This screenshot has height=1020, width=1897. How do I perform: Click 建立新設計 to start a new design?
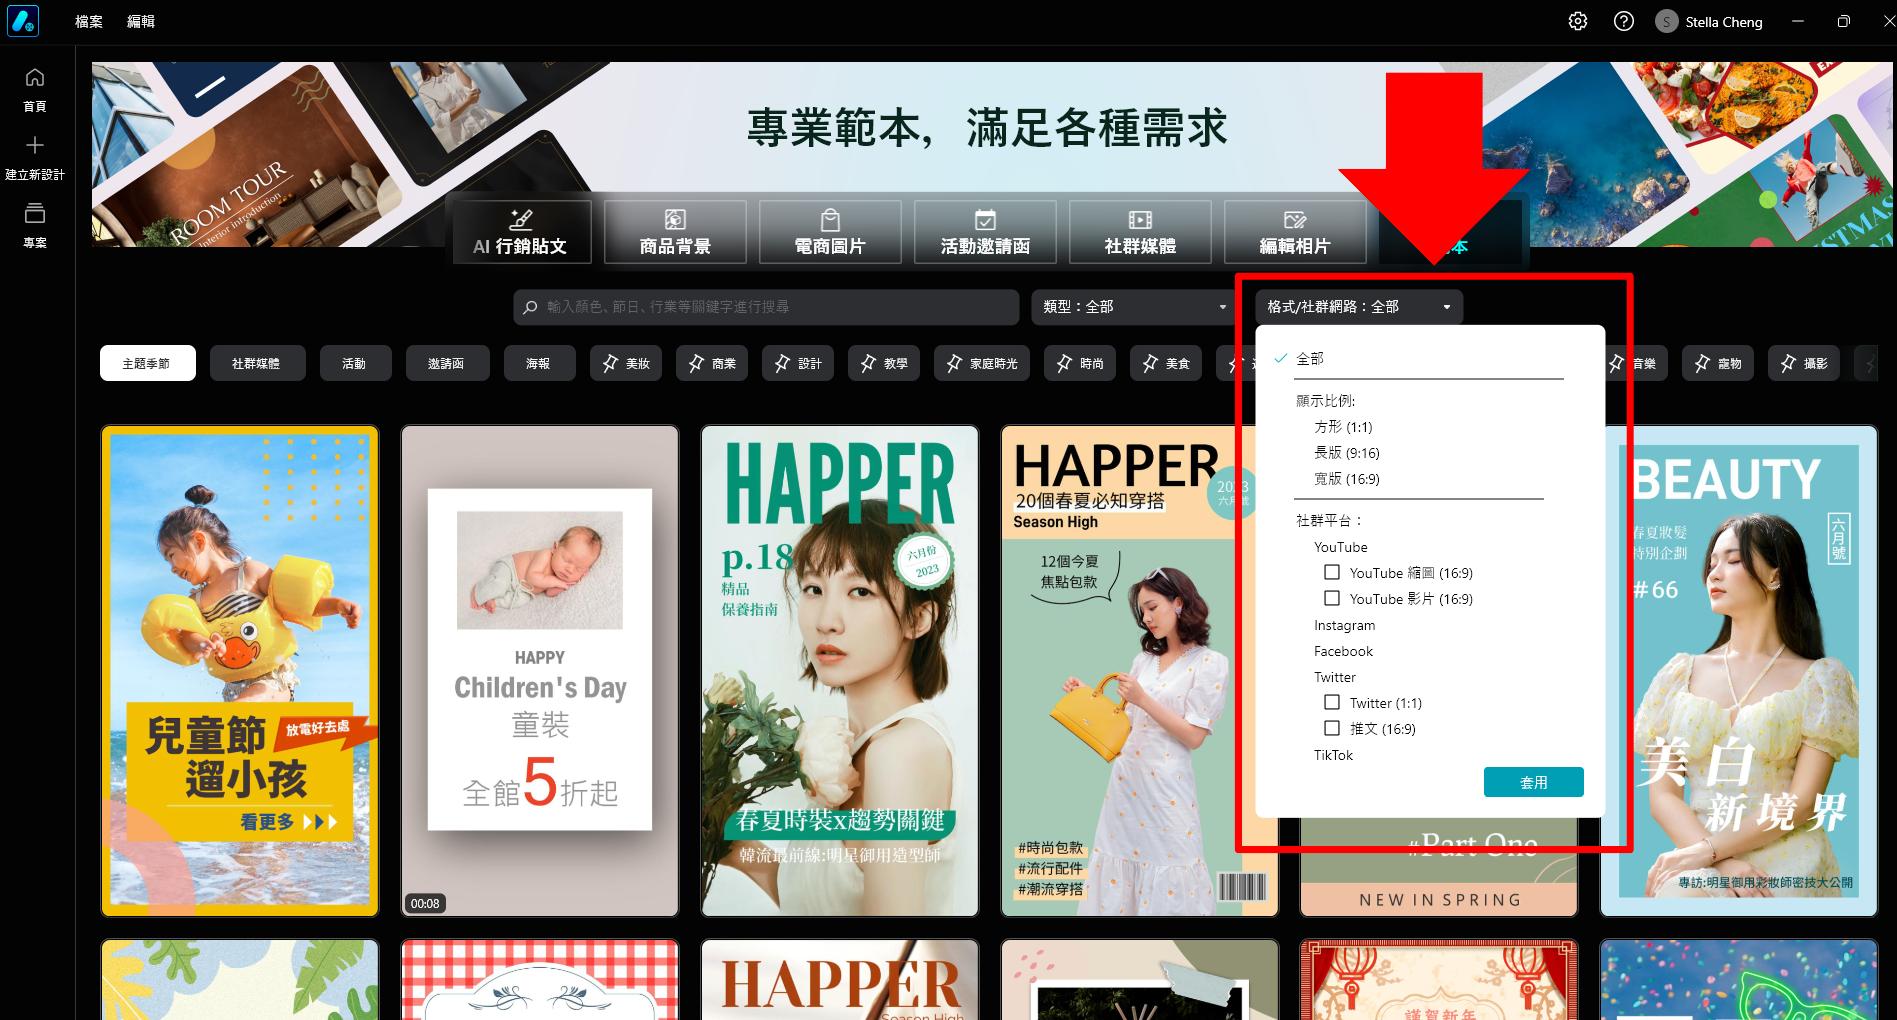point(35,158)
